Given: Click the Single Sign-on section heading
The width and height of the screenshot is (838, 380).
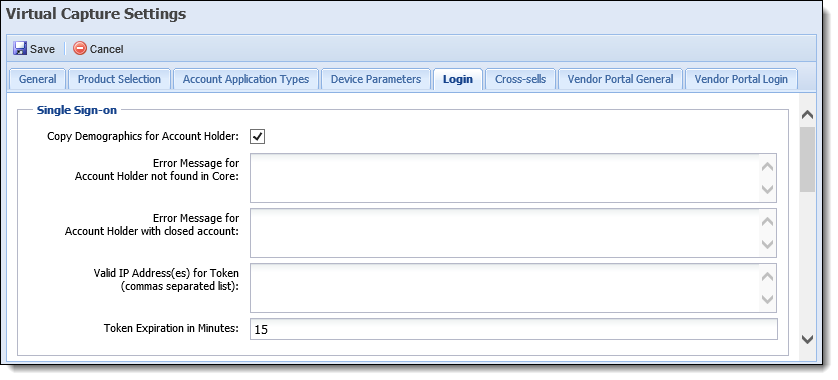Looking at the screenshot, I should (77, 110).
